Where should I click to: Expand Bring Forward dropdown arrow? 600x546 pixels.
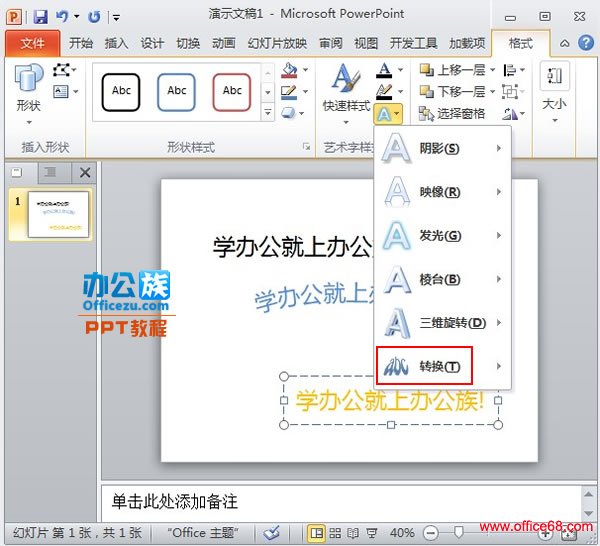click(x=492, y=70)
